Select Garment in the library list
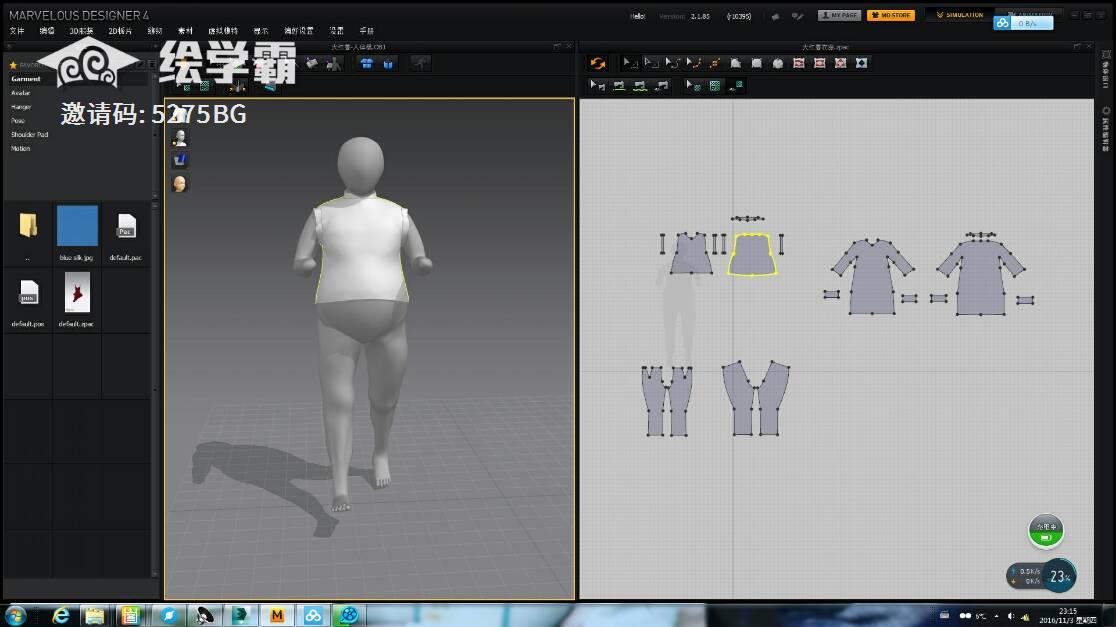 tap(26, 79)
